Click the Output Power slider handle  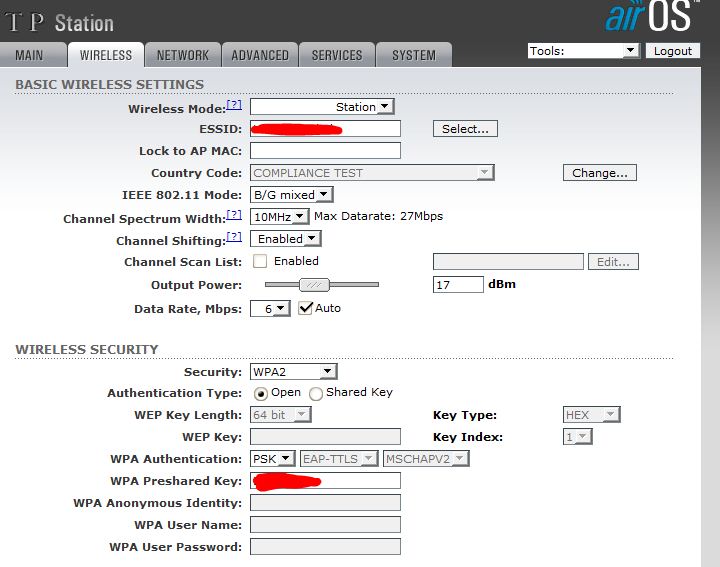(315, 285)
